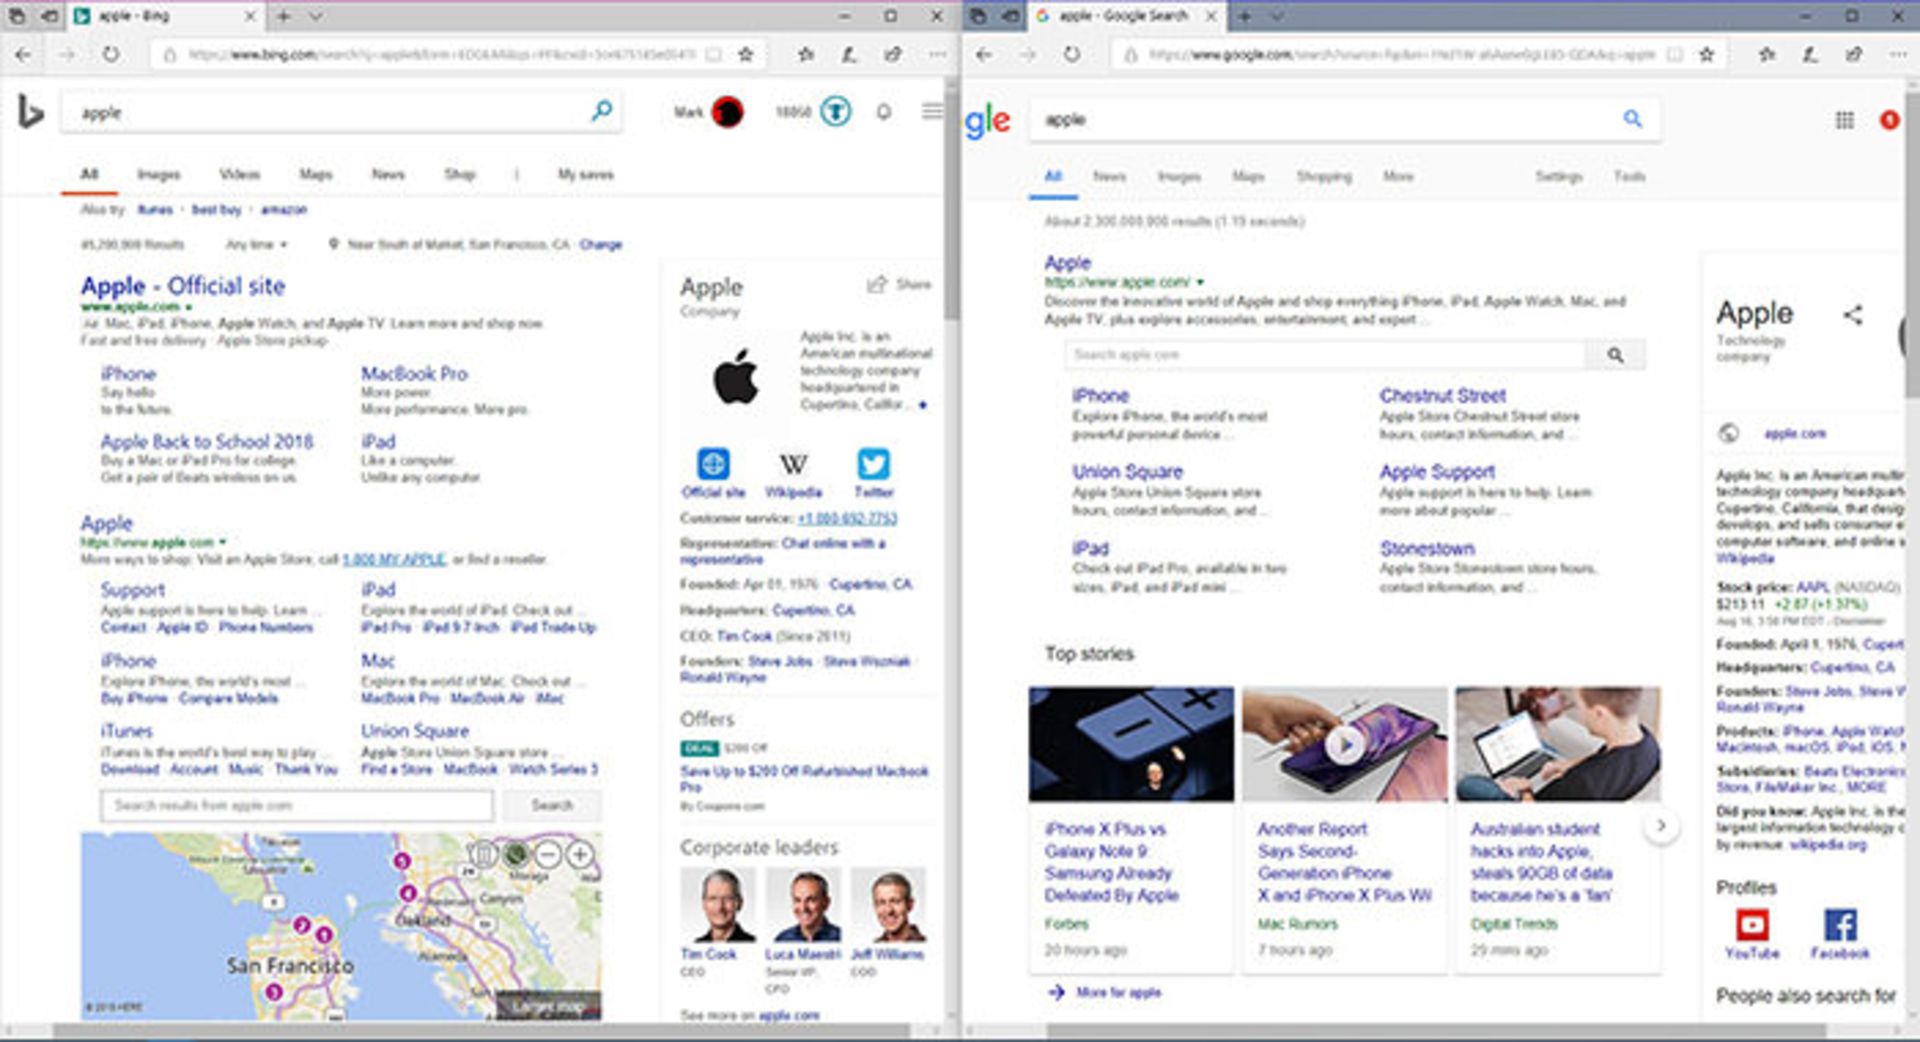Screen dimensions: 1920x1042
Task: Open the Google apps grid icon
Action: coord(1845,120)
